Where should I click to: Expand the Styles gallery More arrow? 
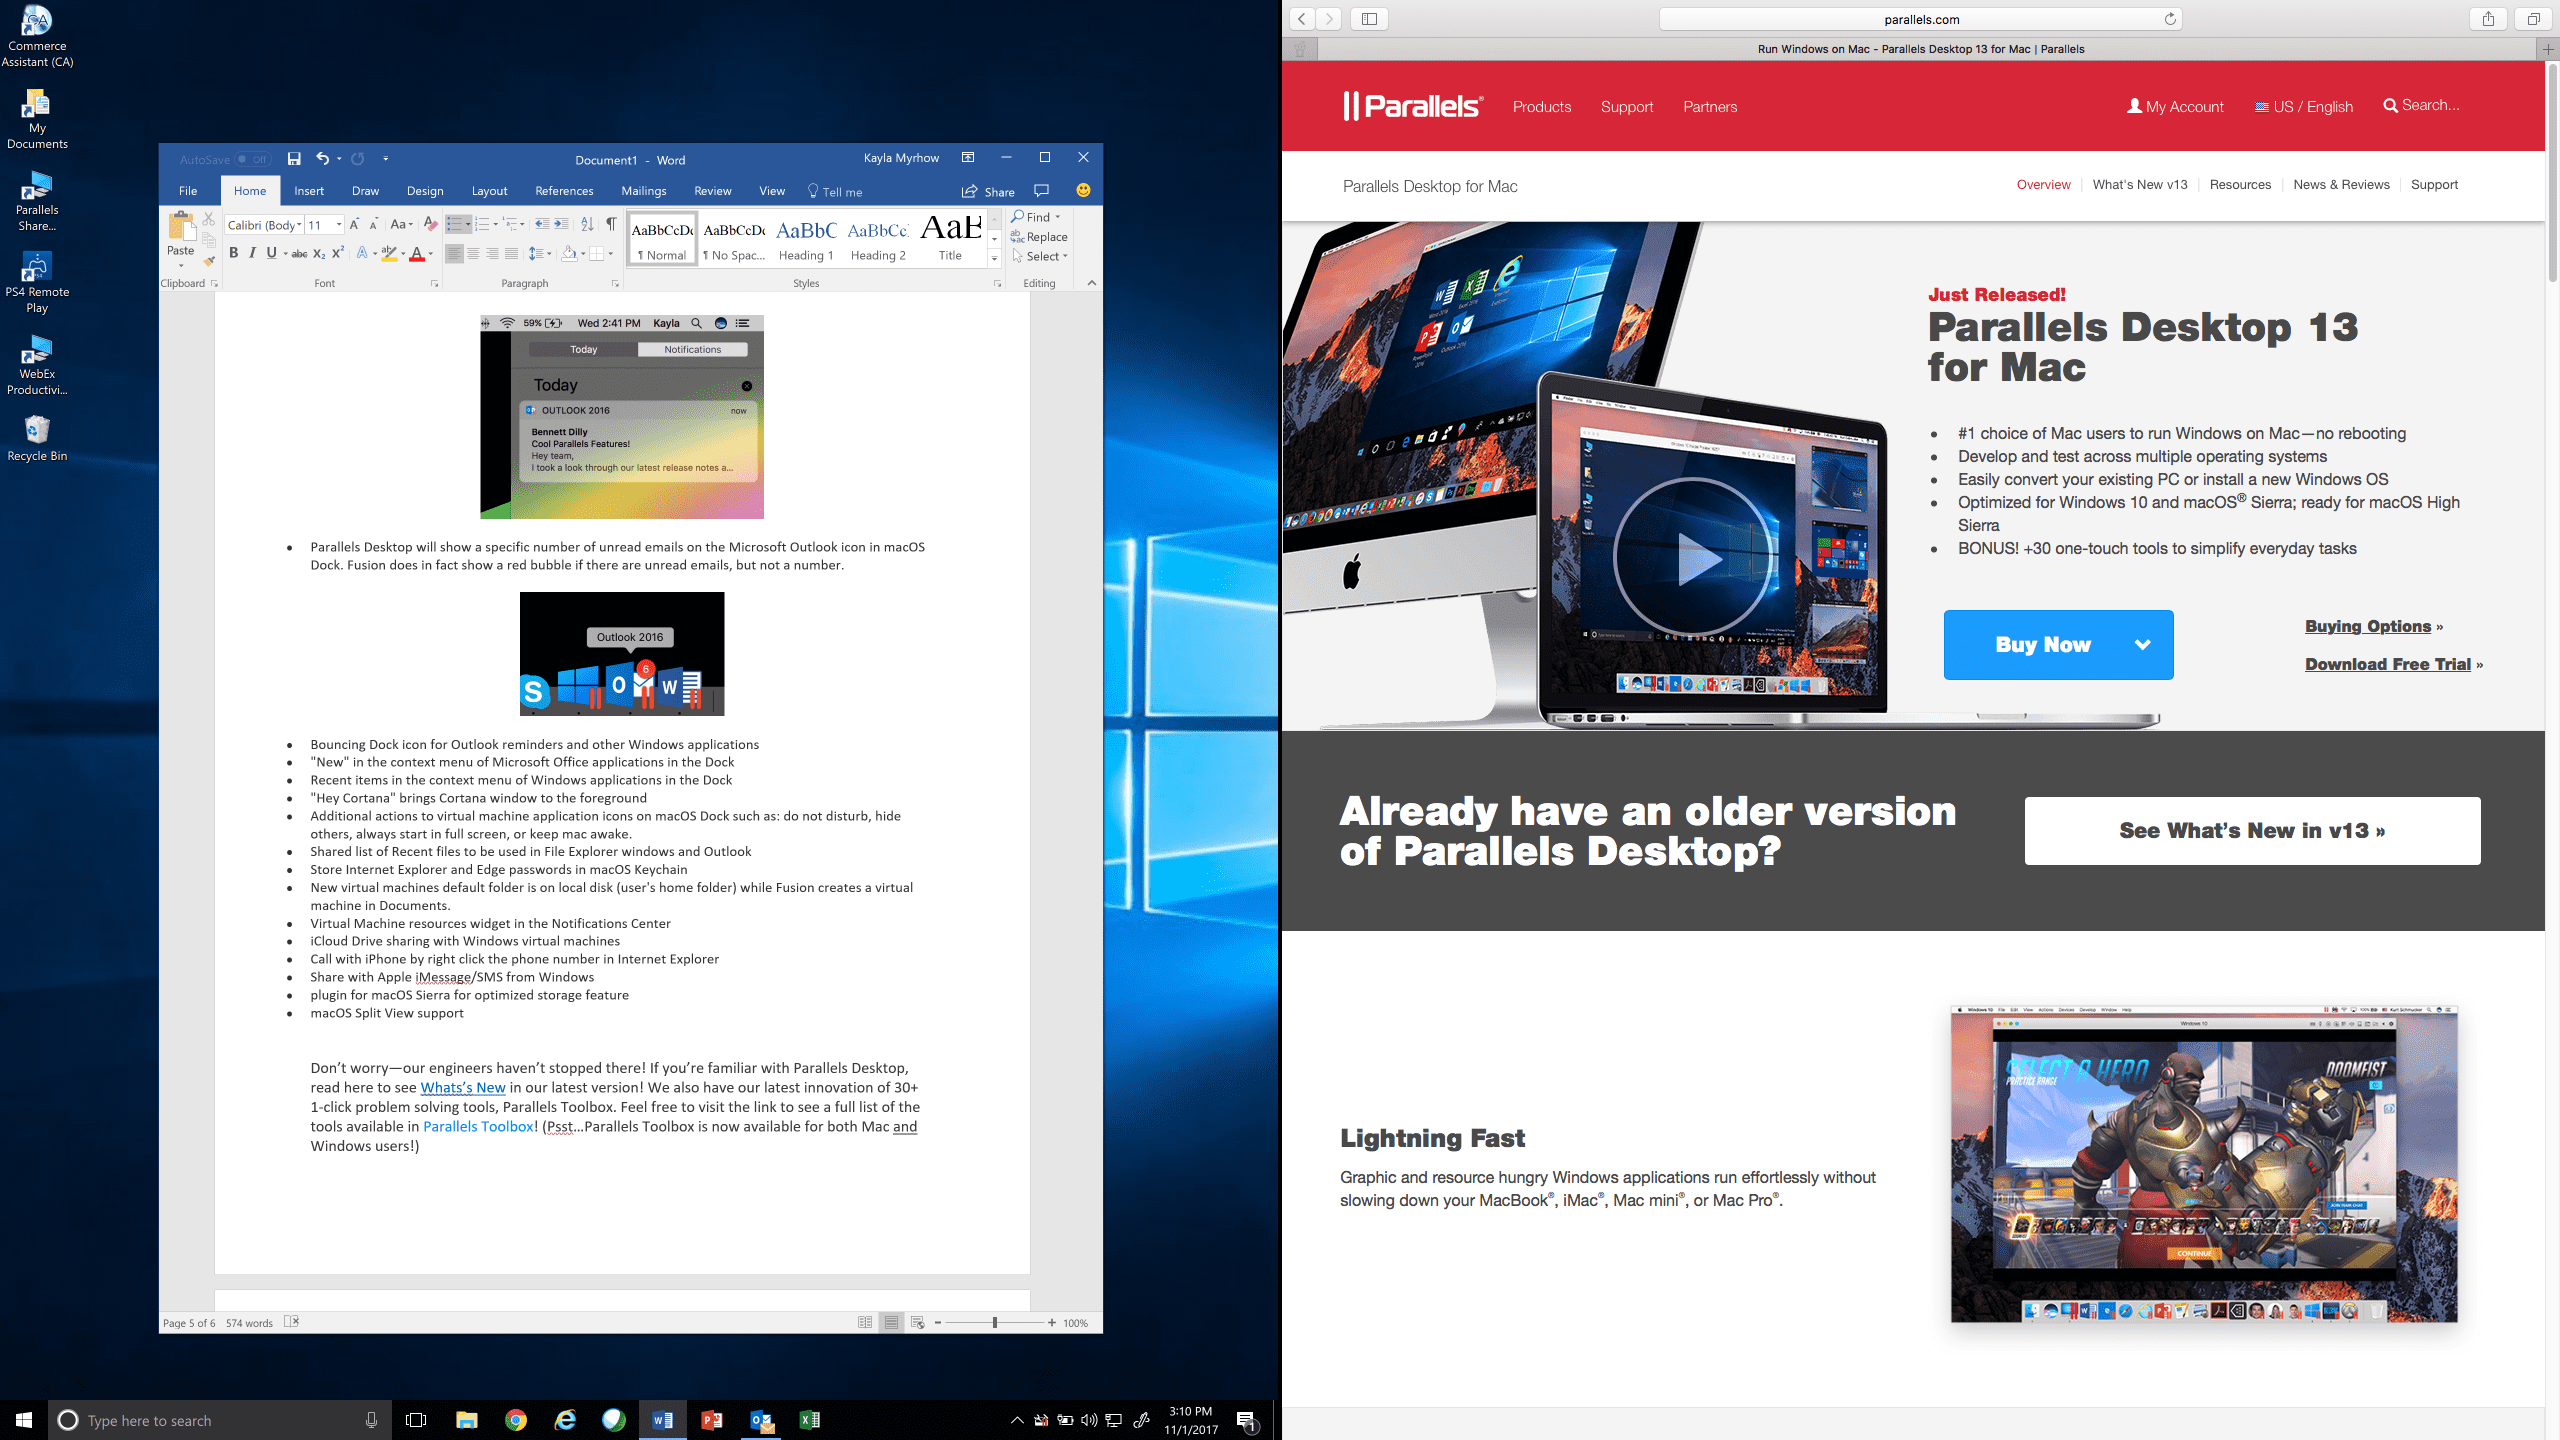click(994, 259)
